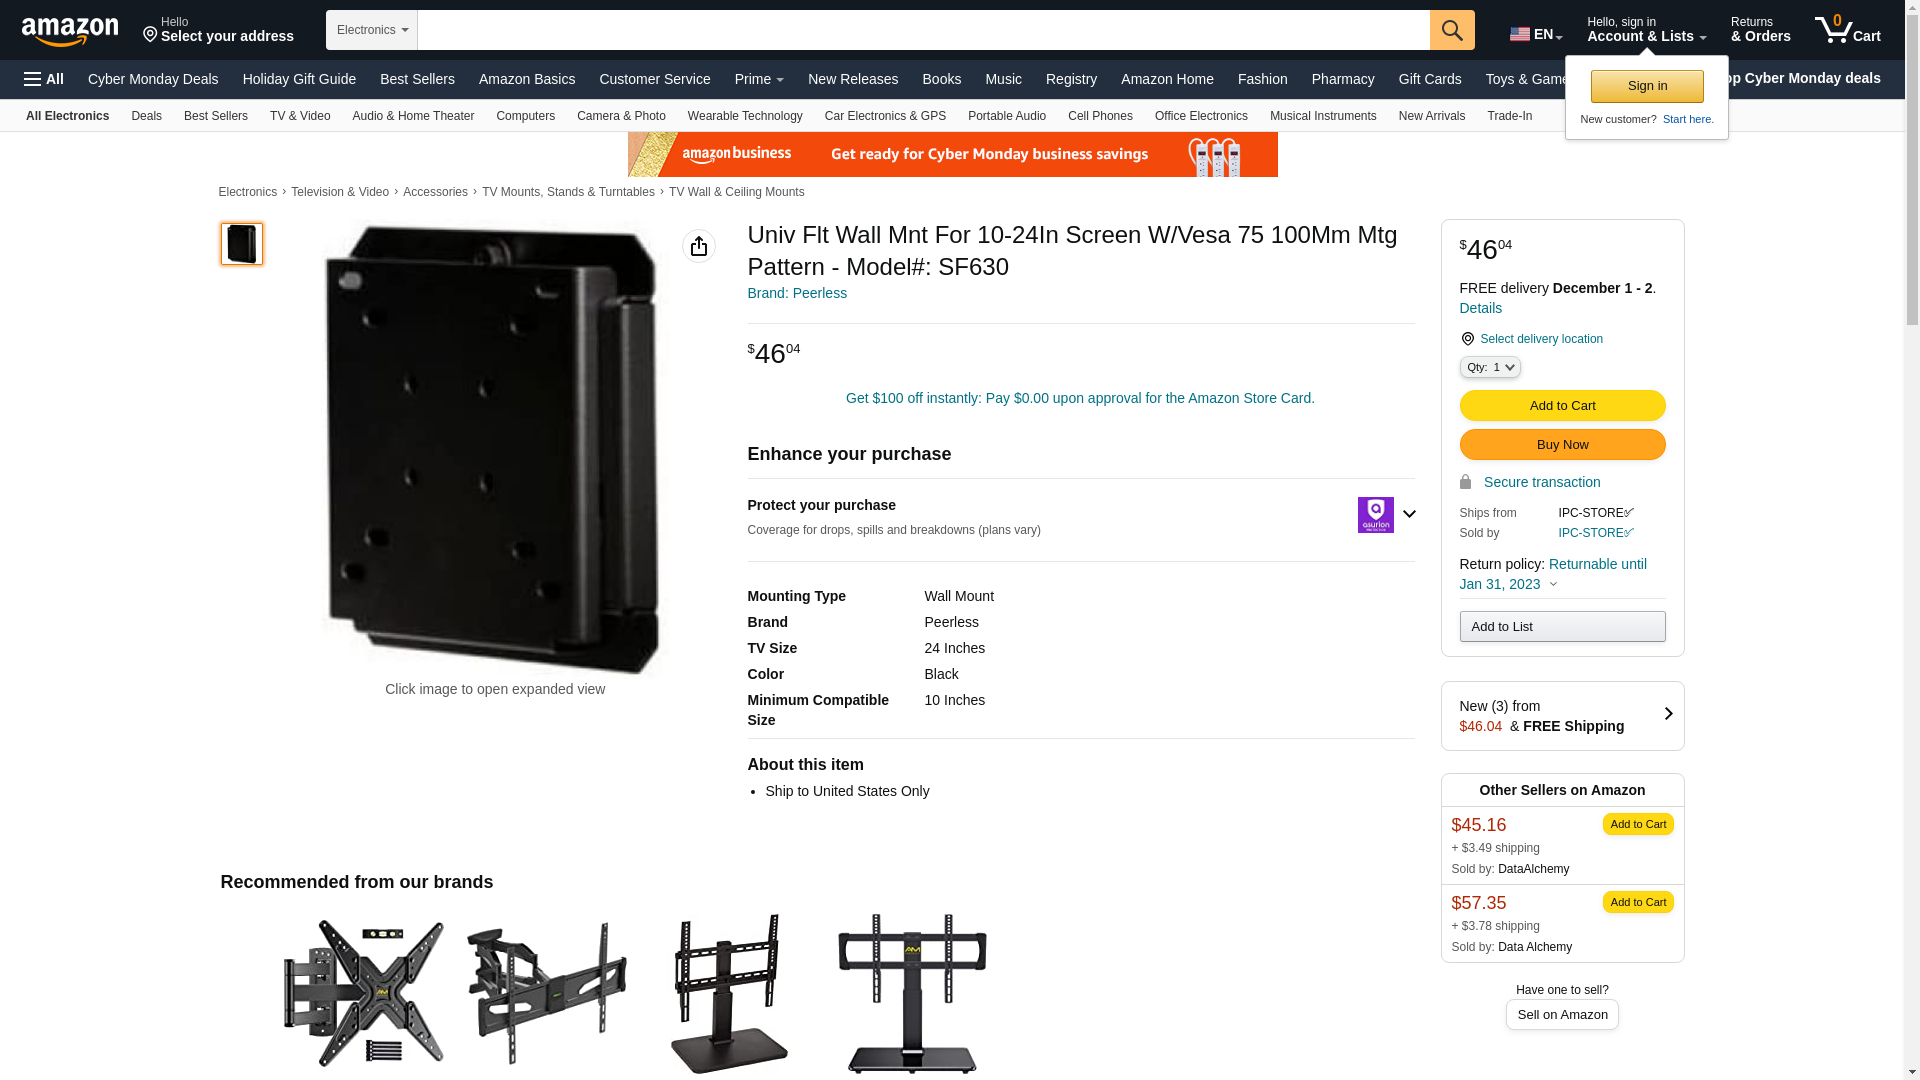This screenshot has width=1920, height=1080.
Task: Select delivery location pin icon
Action: pyautogui.click(x=1467, y=339)
